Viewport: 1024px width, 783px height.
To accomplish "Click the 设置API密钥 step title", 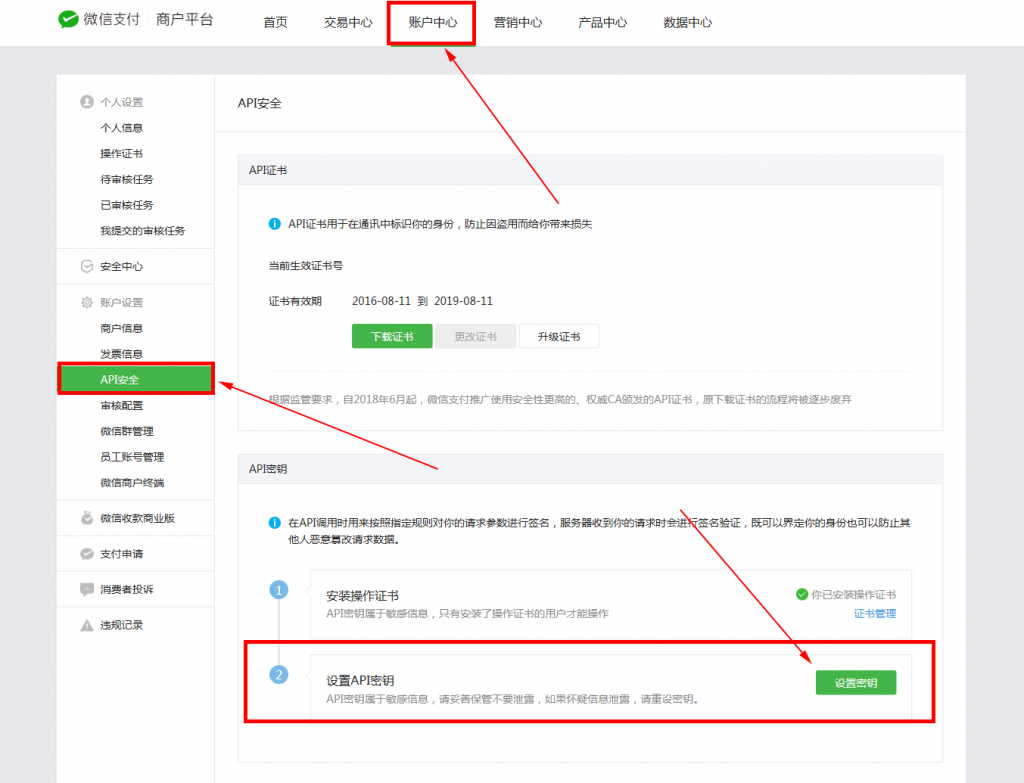I will click(360, 680).
